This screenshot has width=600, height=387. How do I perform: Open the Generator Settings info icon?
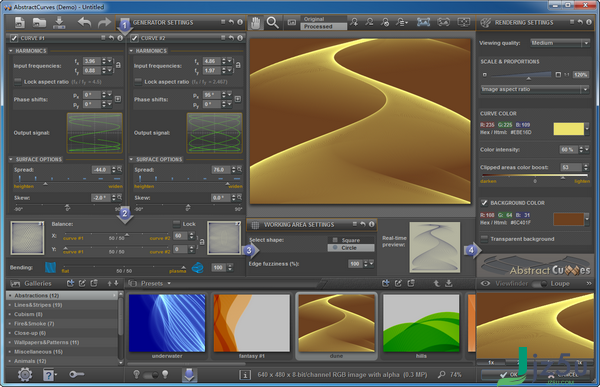pyautogui.click(x=240, y=23)
